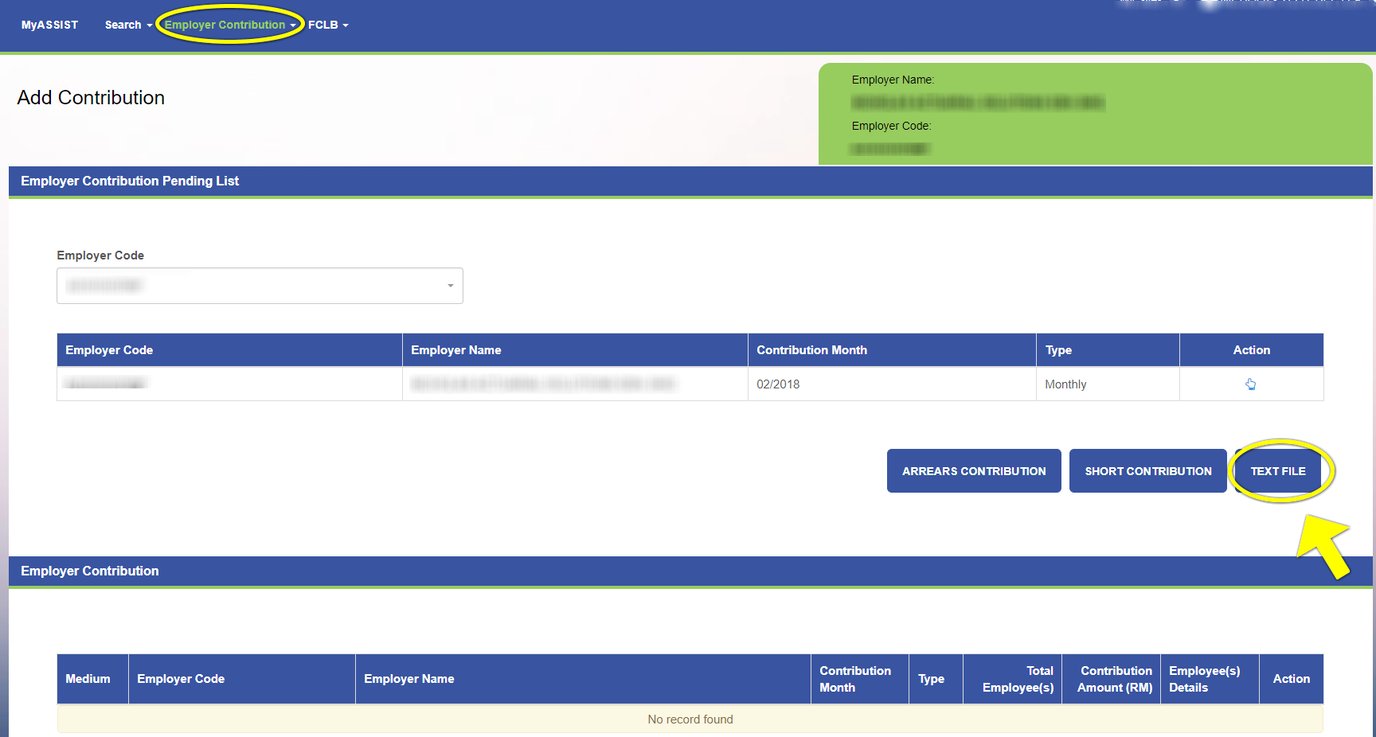
Task: Select the Search menu in navigation bar
Action: pyautogui.click(x=127, y=25)
